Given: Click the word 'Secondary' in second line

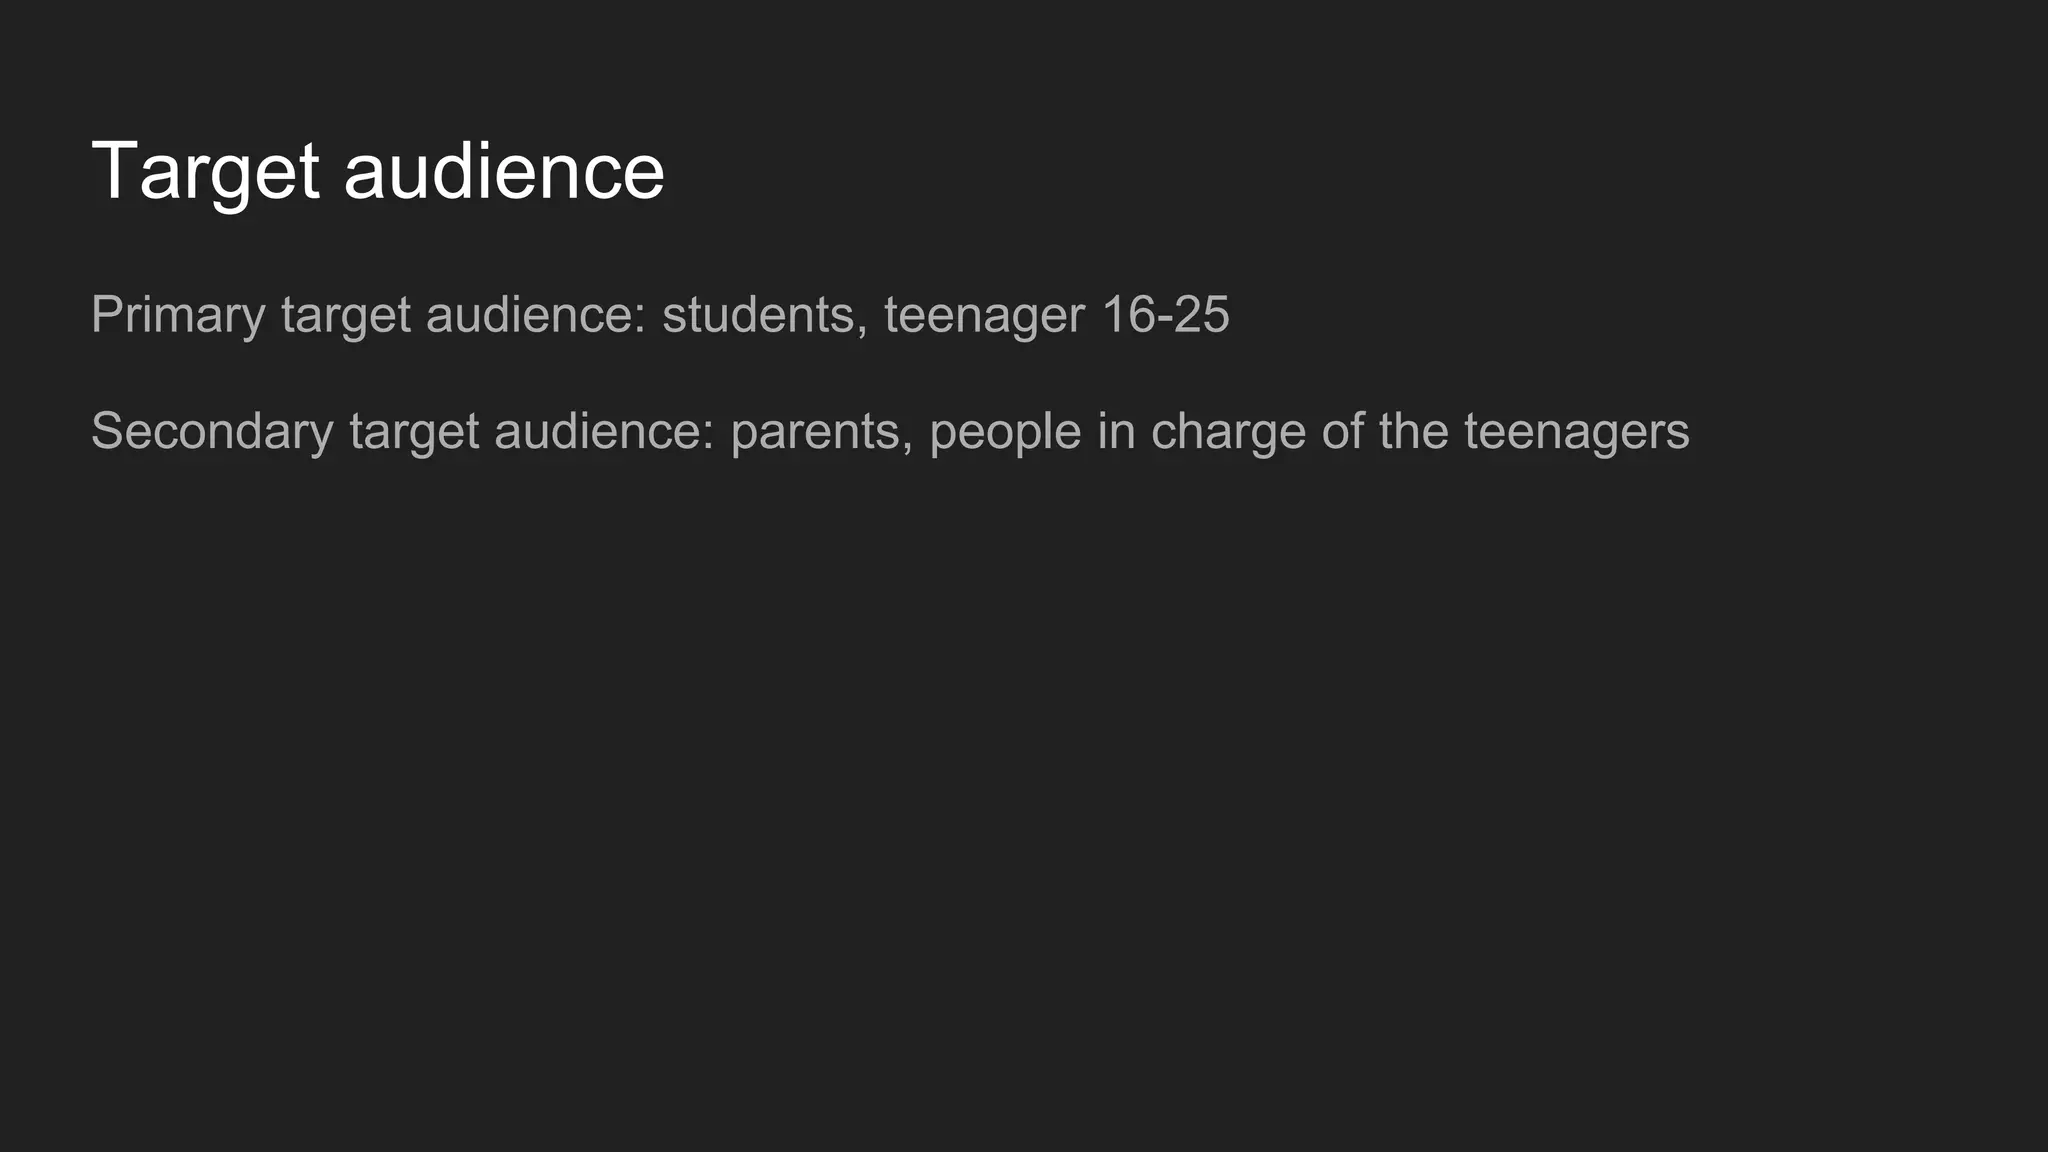Looking at the screenshot, I should click(212, 432).
